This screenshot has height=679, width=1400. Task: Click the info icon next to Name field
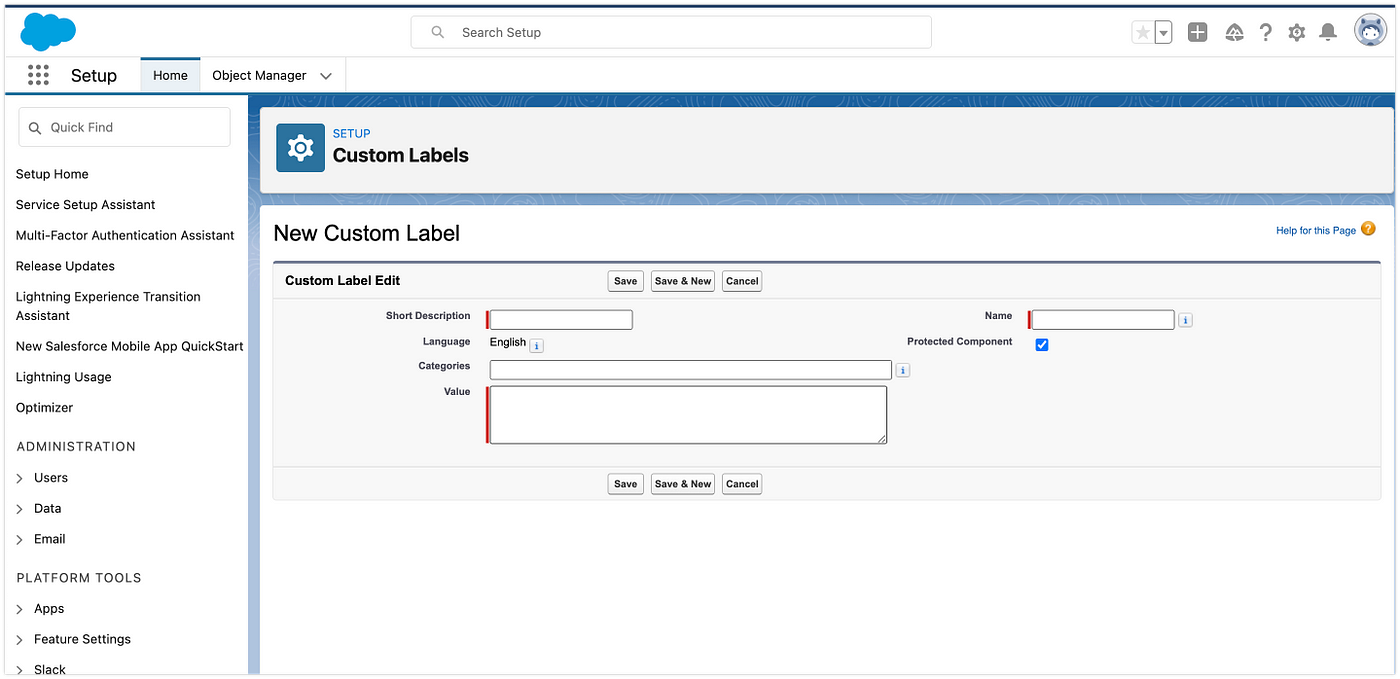point(1186,320)
